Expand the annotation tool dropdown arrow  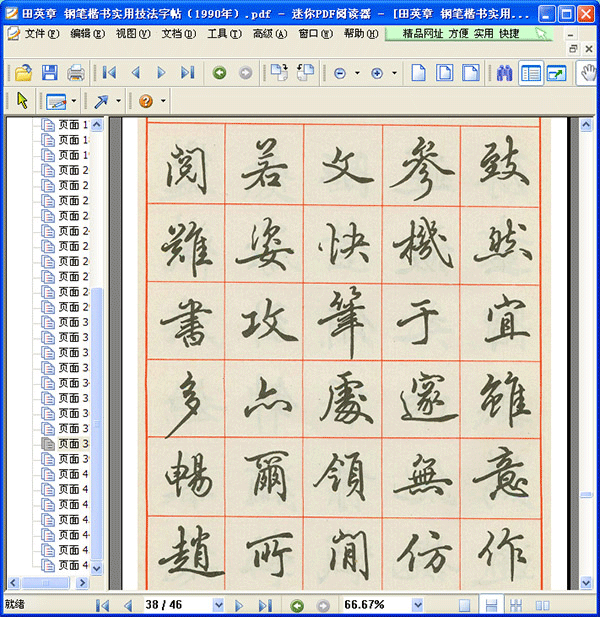tap(74, 101)
